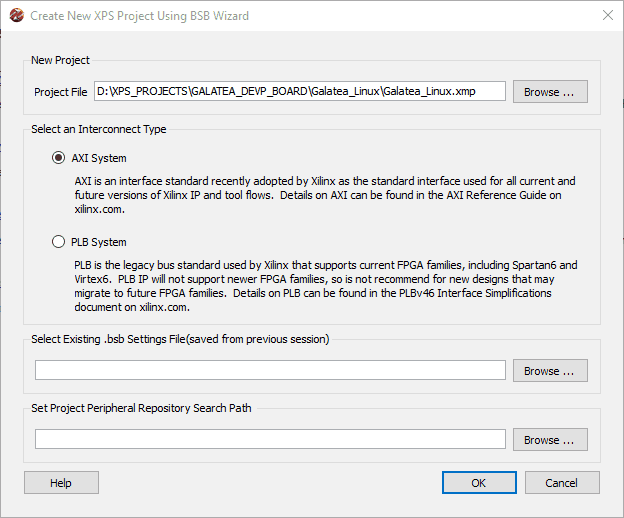Click the Peripheral Repository Search Path field
624x518 pixels.
[270, 440]
